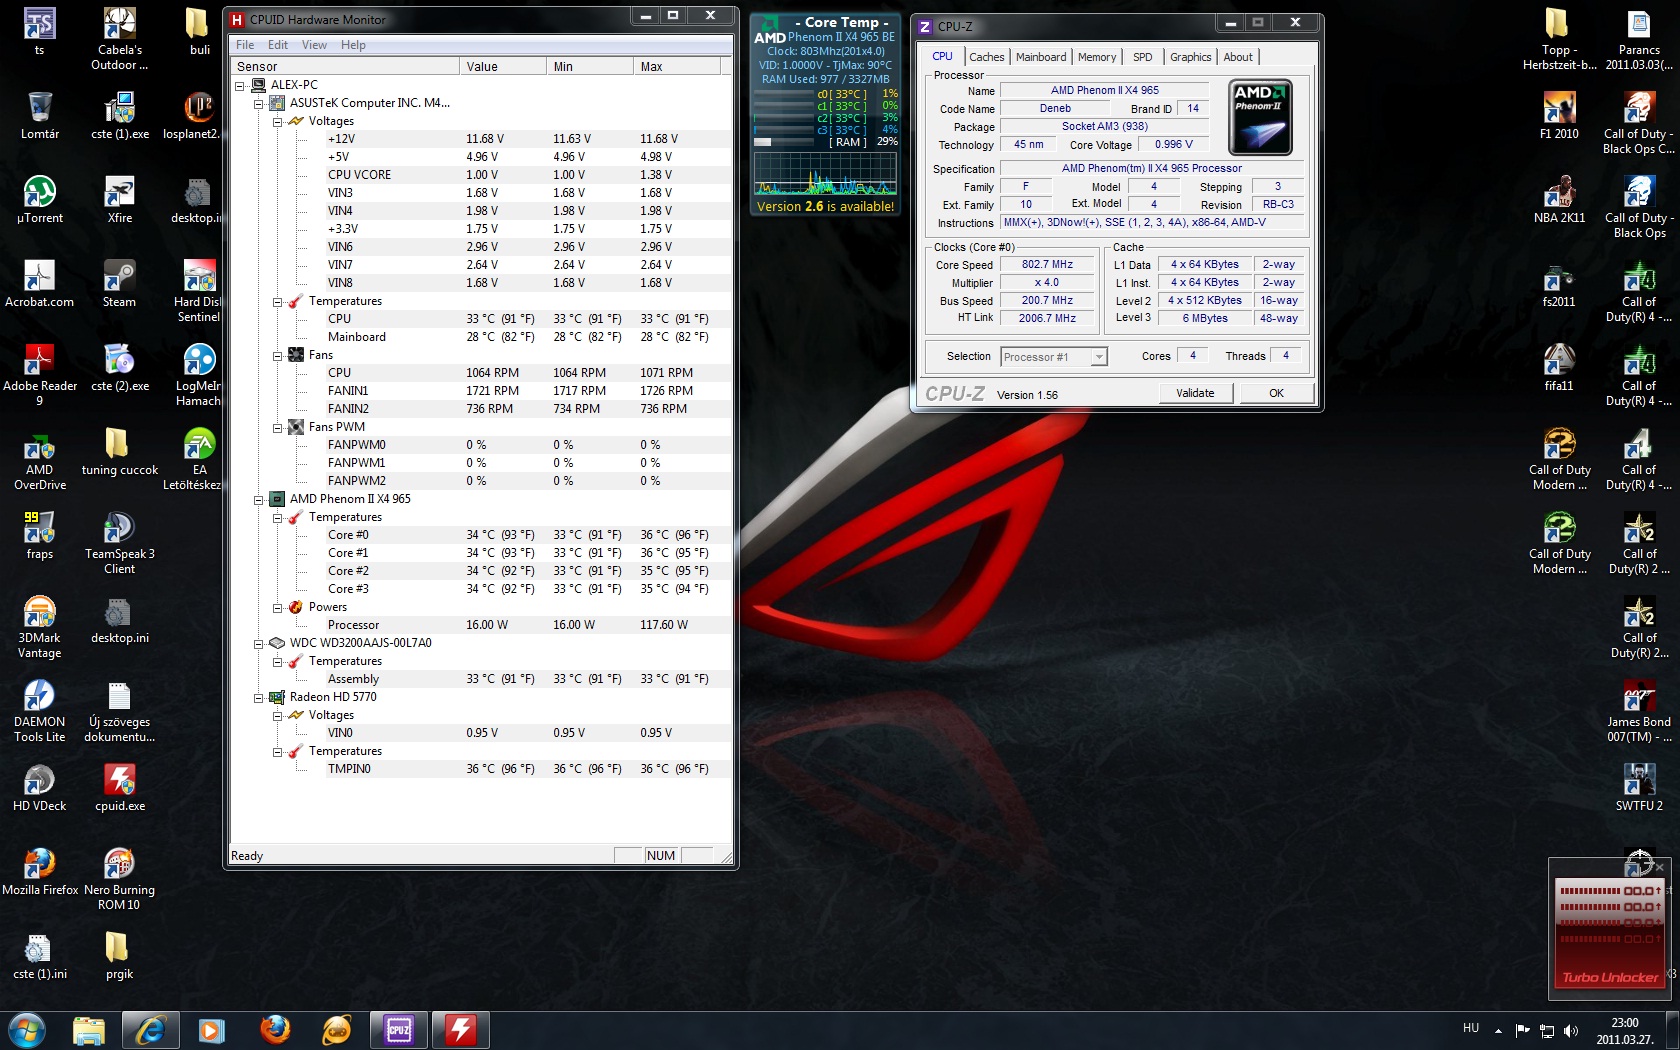Collapse the ALEX-PC tree root
The image size is (1680, 1050).
tap(240, 85)
